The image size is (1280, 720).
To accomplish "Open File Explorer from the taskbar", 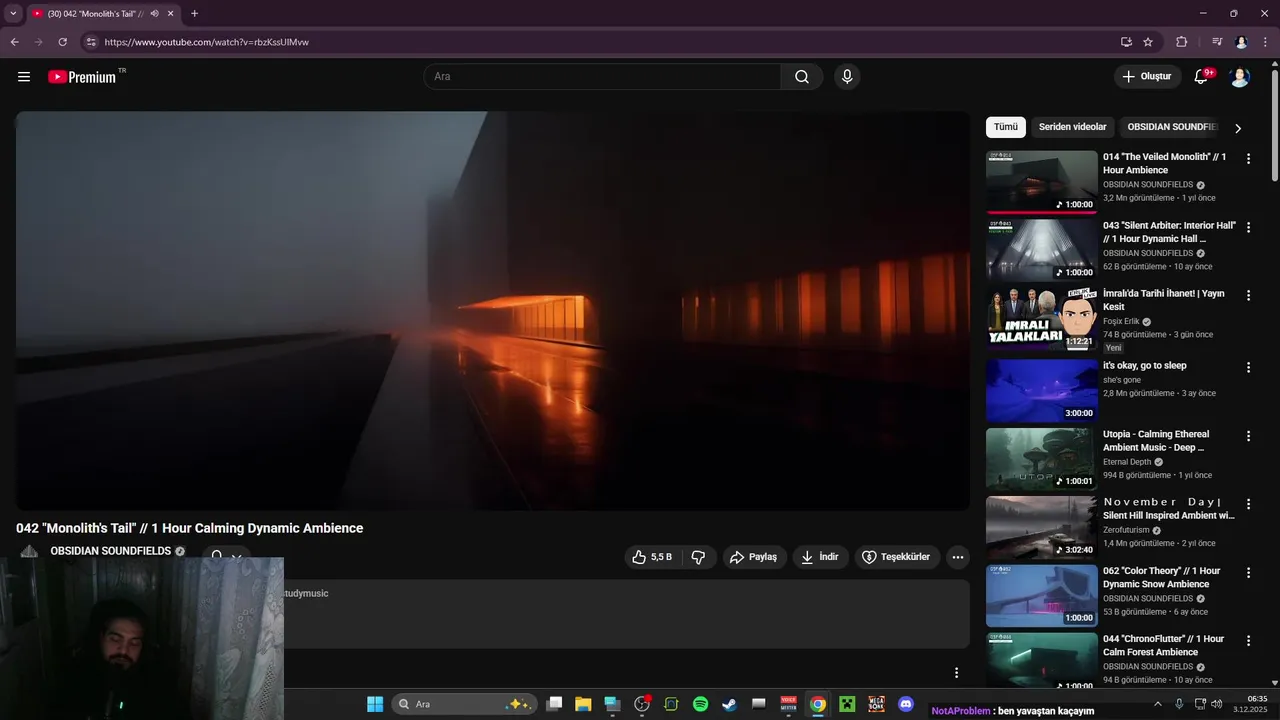I will click(x=583, y=704).
